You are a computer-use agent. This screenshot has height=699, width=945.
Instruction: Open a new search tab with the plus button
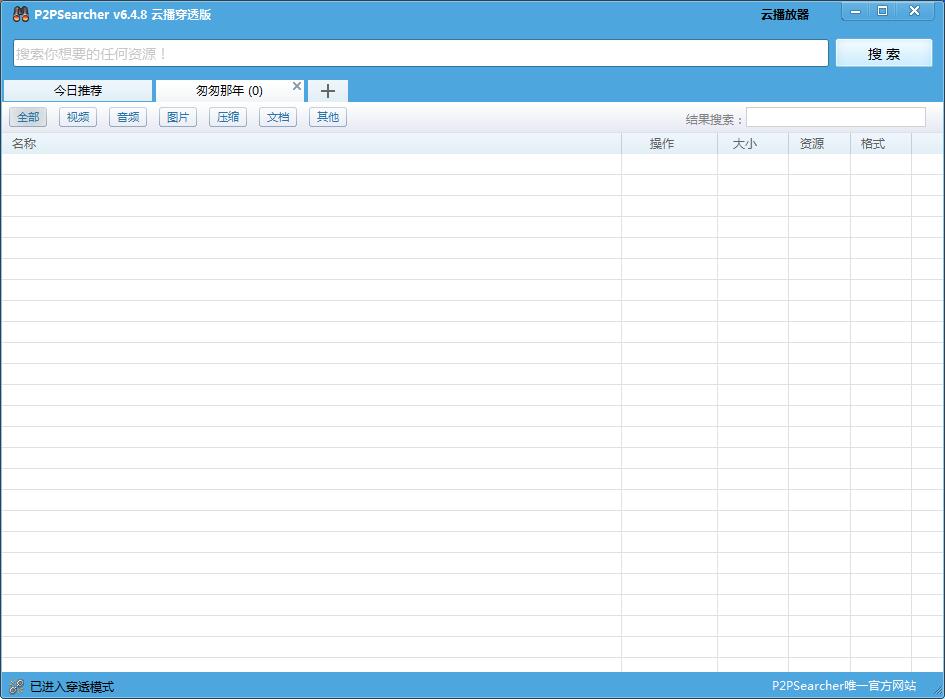[x=327, y=90]
